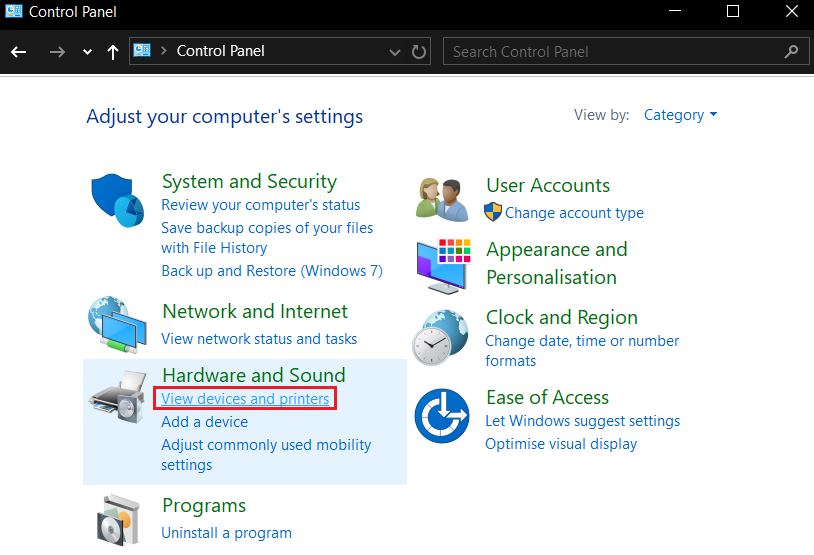814x555 pixels.
Task: Click View devices and printers link
Action: tap(245, 398)
